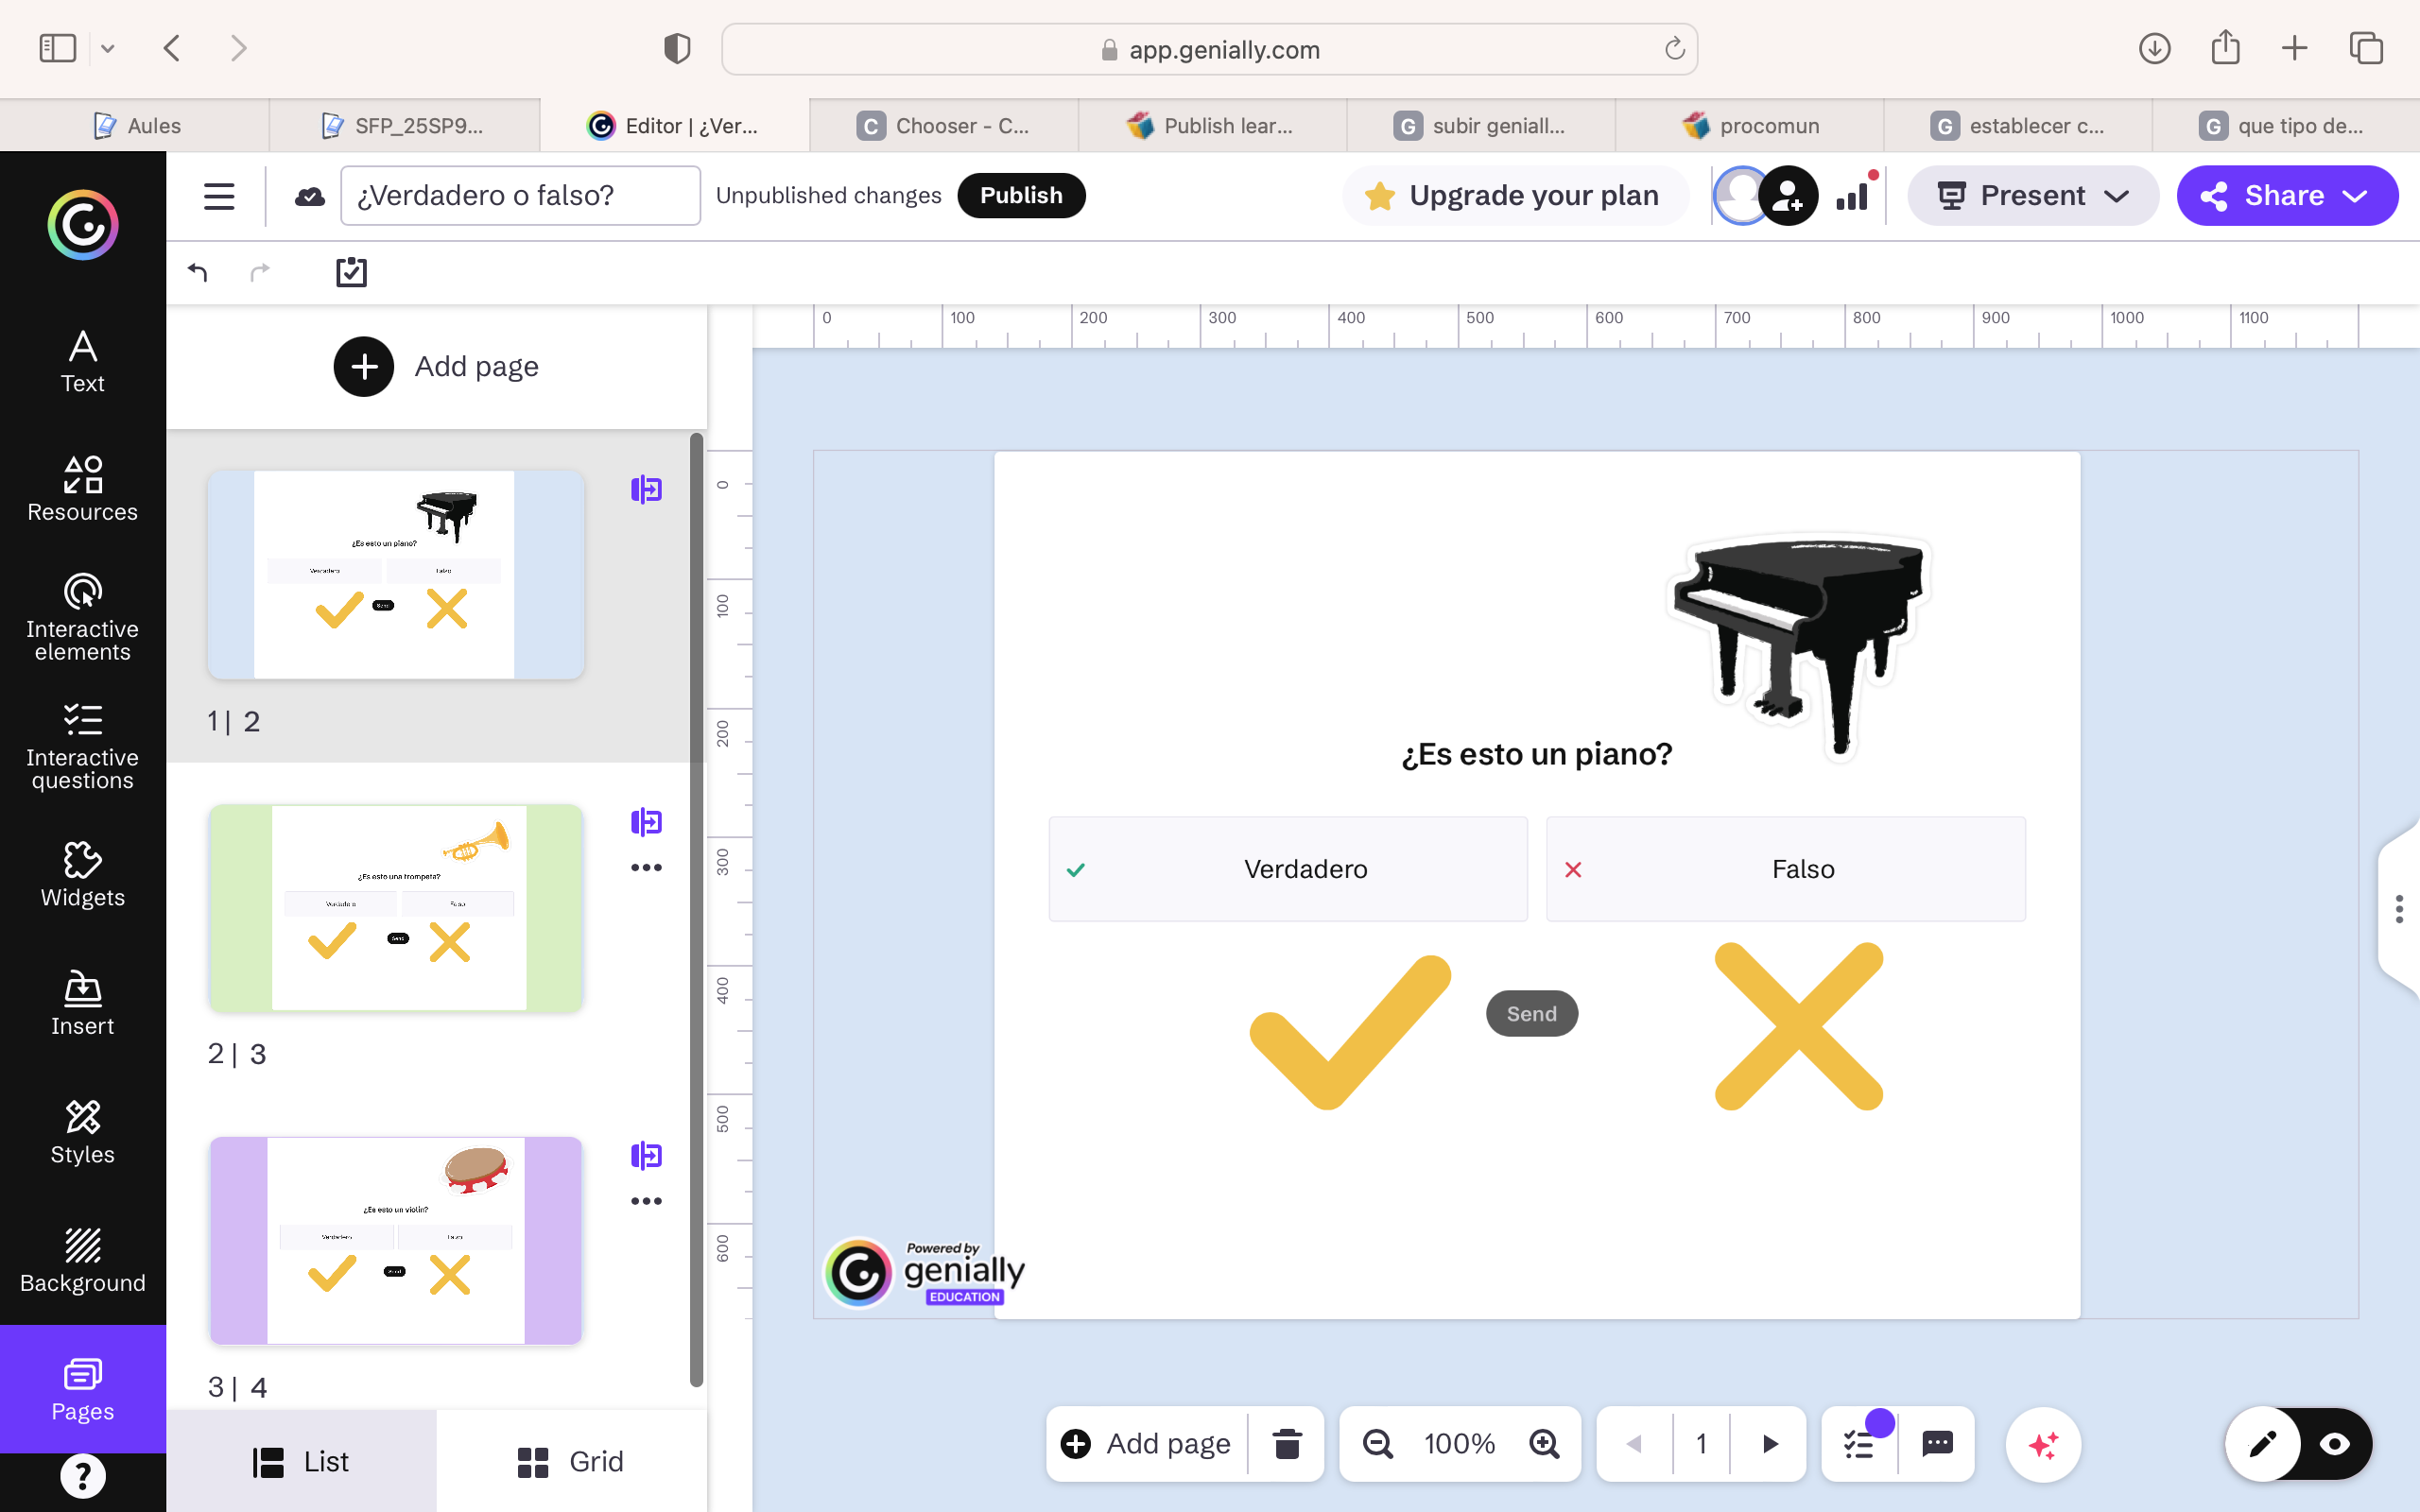Open the comments speech bubble icon
Viewport: 2420px width, 1512px height.
coord(1937,1443)
